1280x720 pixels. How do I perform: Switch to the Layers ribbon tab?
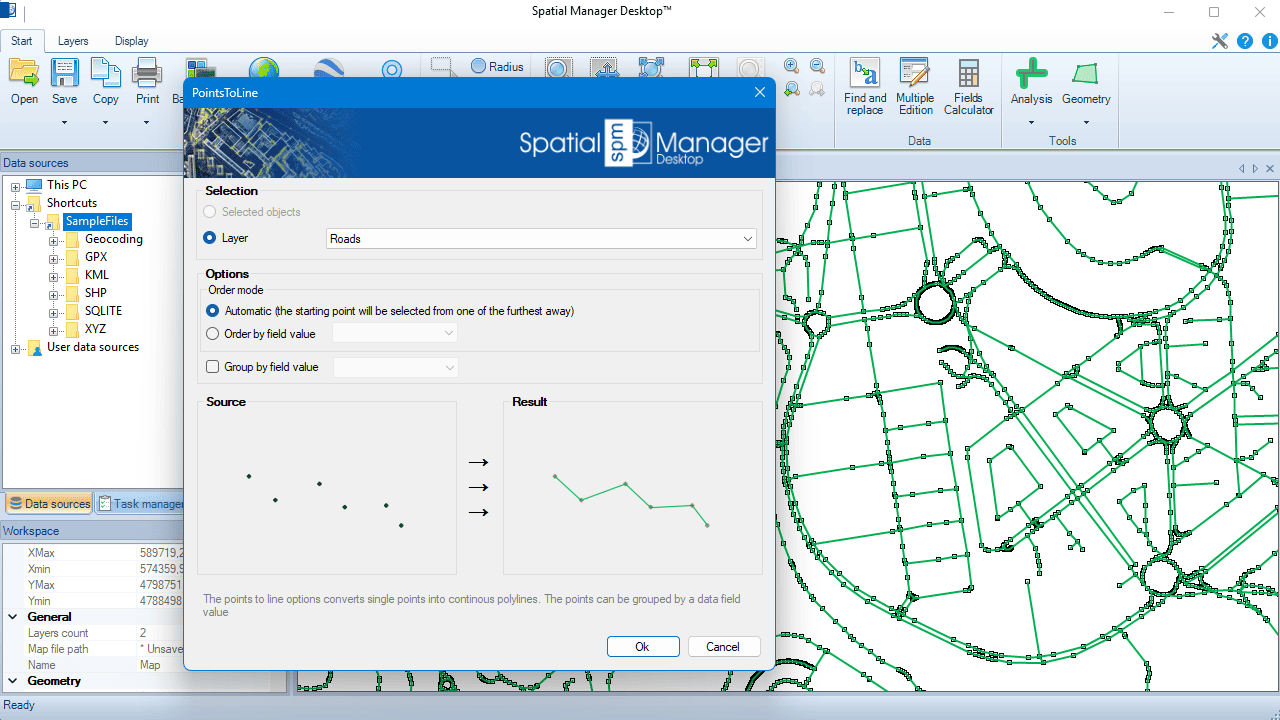pyautogui.click(x=73, y=41)
